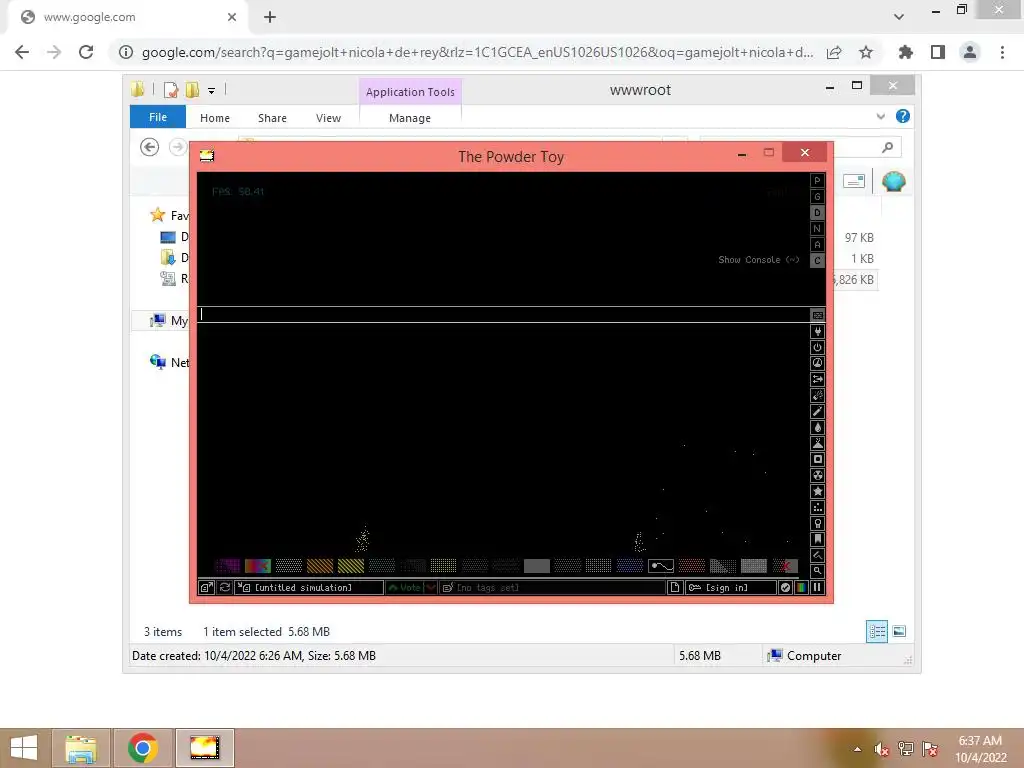Viewport: 1024px width, 768px height.
Task: Enable the P view mode
Action: (817, 180)
